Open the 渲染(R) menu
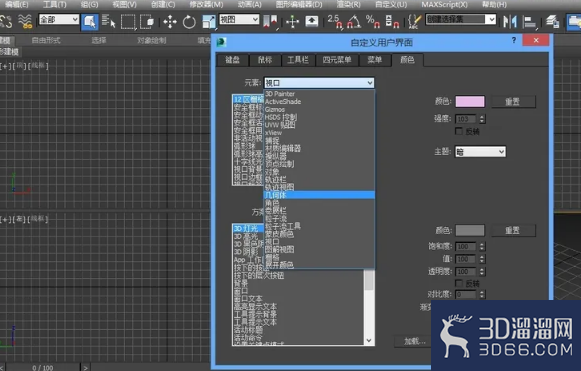This screenshot has width=581, height=371. click(348, 4)
